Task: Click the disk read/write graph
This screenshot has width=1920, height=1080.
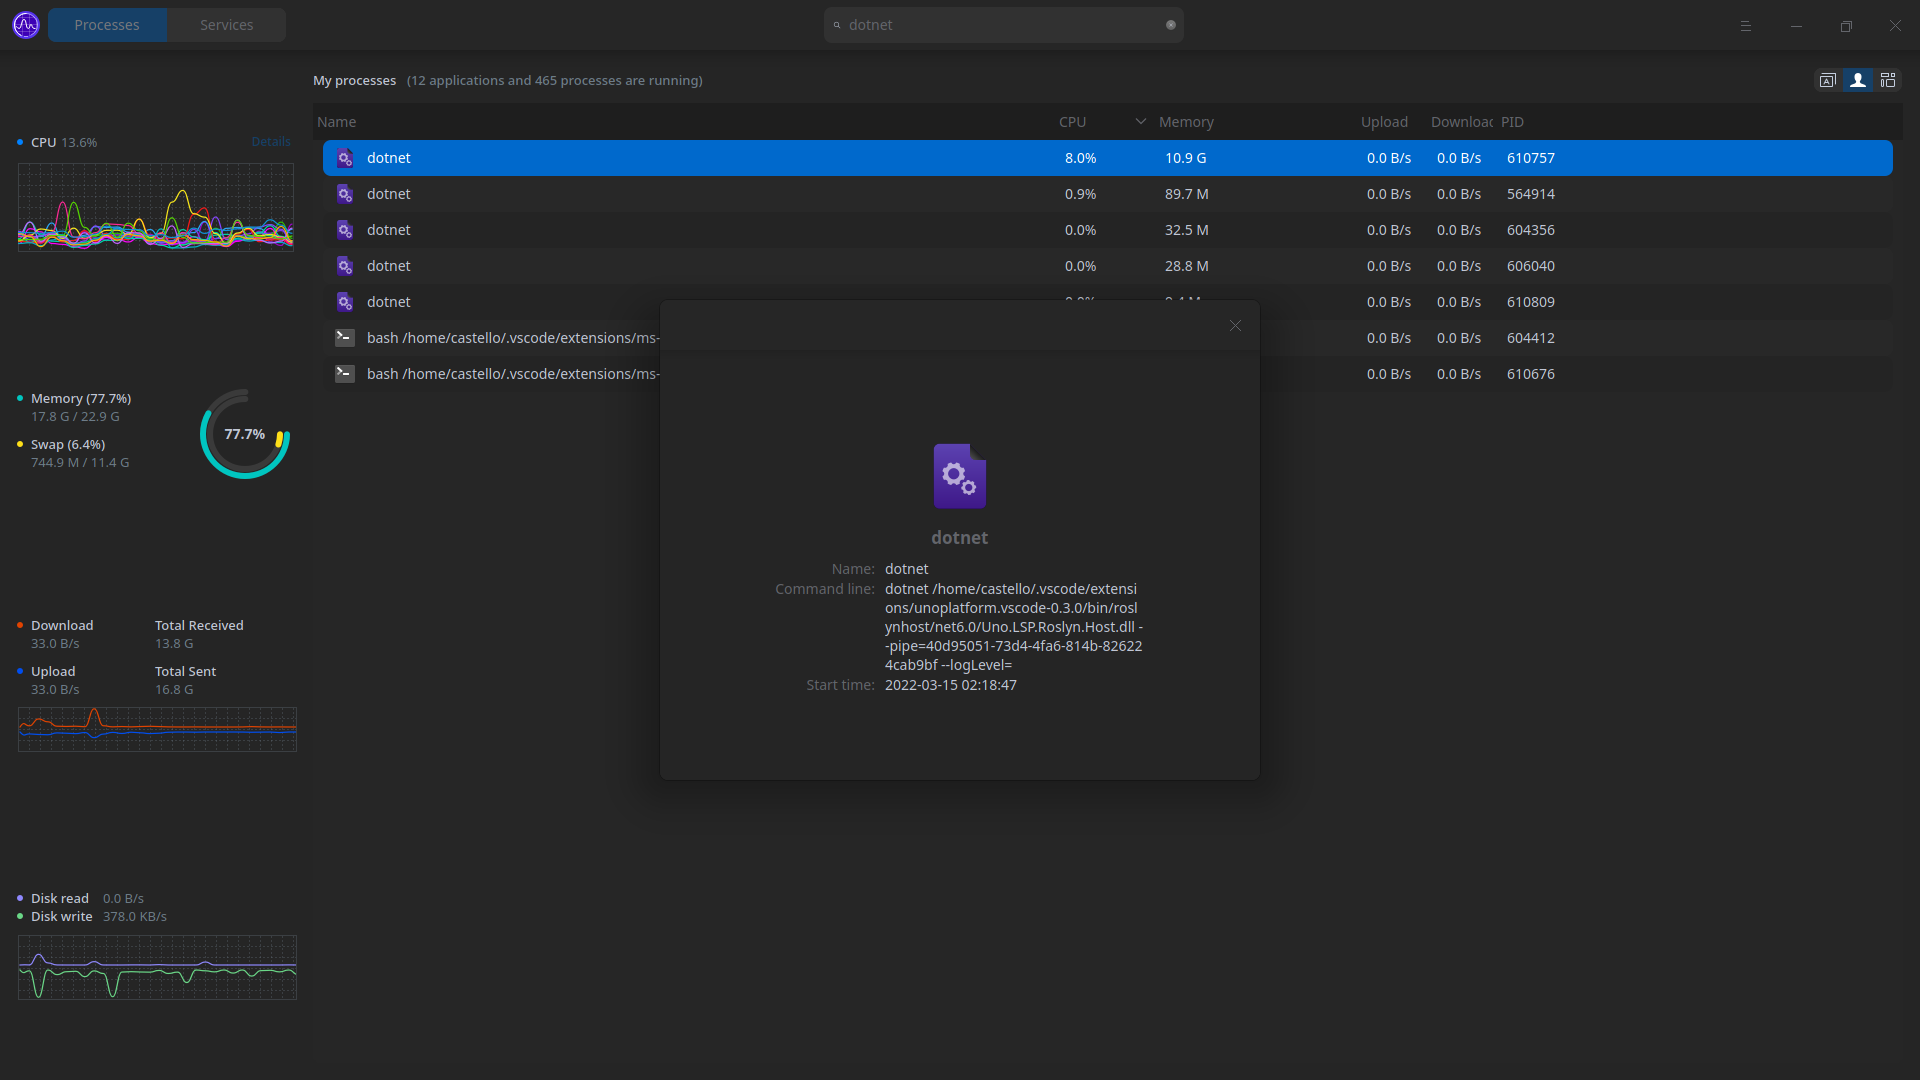Action: pos(157,967)
